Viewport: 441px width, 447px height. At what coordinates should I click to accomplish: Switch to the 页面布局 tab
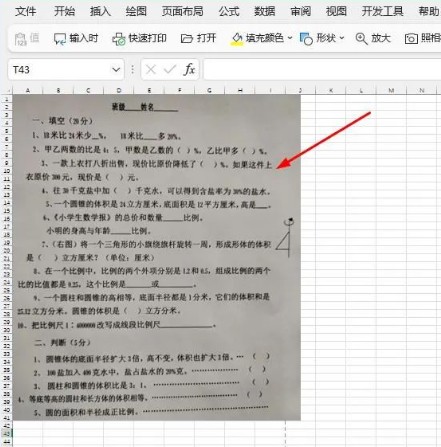tap(182, 11)
